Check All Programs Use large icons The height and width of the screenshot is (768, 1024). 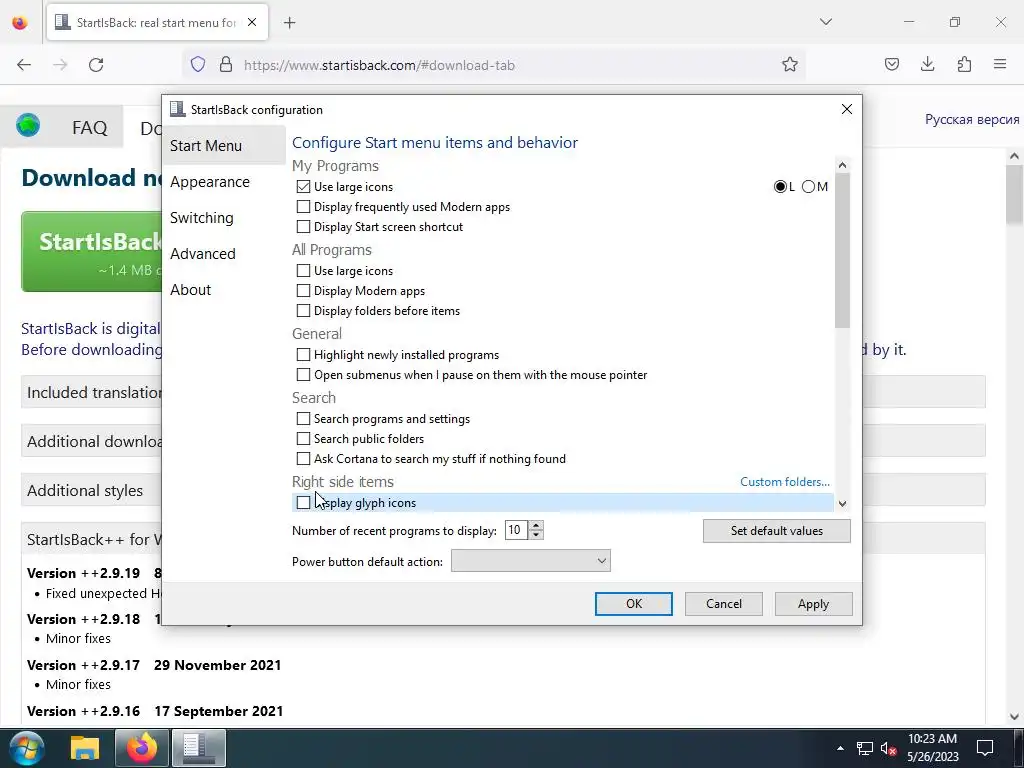pyautogui.click(x=303, y=270)
